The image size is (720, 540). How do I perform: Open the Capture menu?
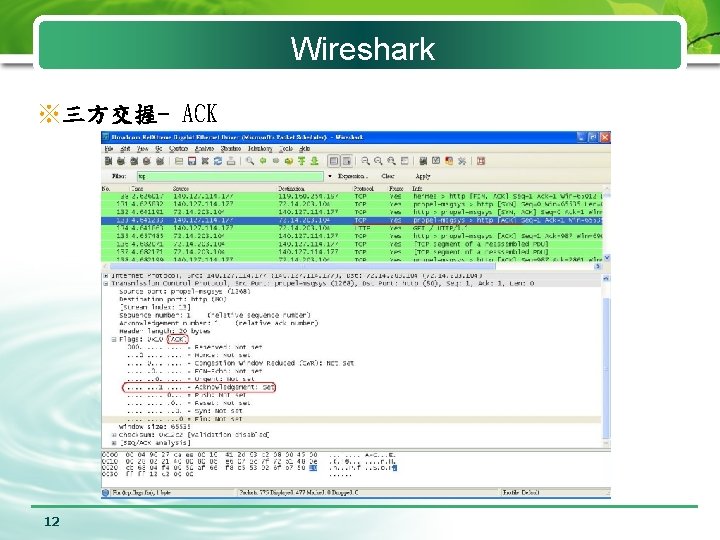pyautogui.click(x=179, y=149)
